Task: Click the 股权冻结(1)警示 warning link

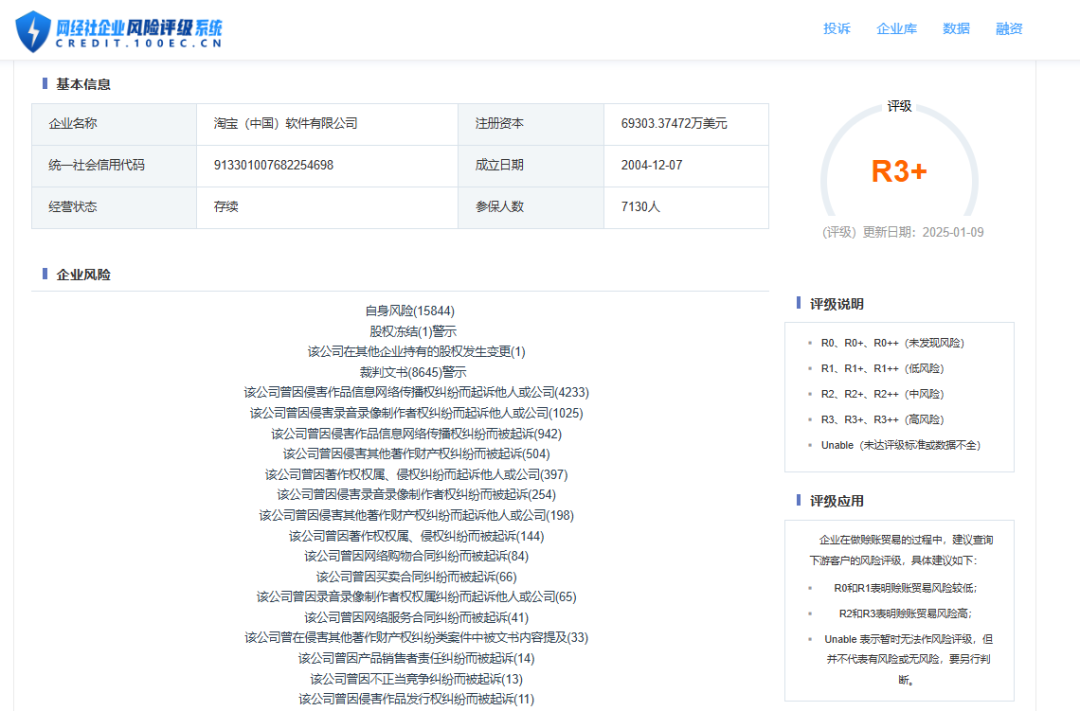Action: [413, 330]
